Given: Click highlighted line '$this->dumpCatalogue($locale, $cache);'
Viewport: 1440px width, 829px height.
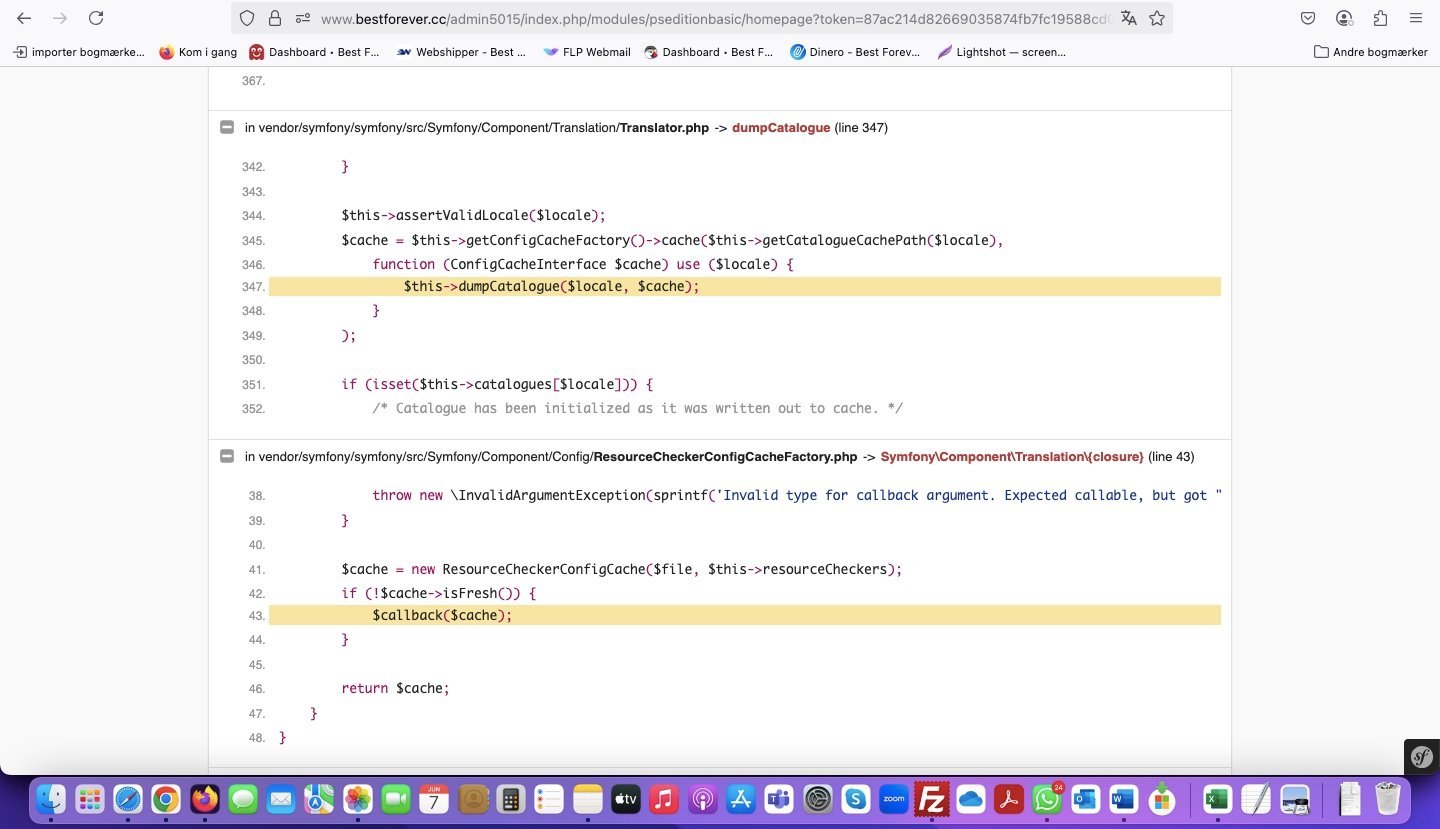Looking at the screenshot, I should [745, 287].
